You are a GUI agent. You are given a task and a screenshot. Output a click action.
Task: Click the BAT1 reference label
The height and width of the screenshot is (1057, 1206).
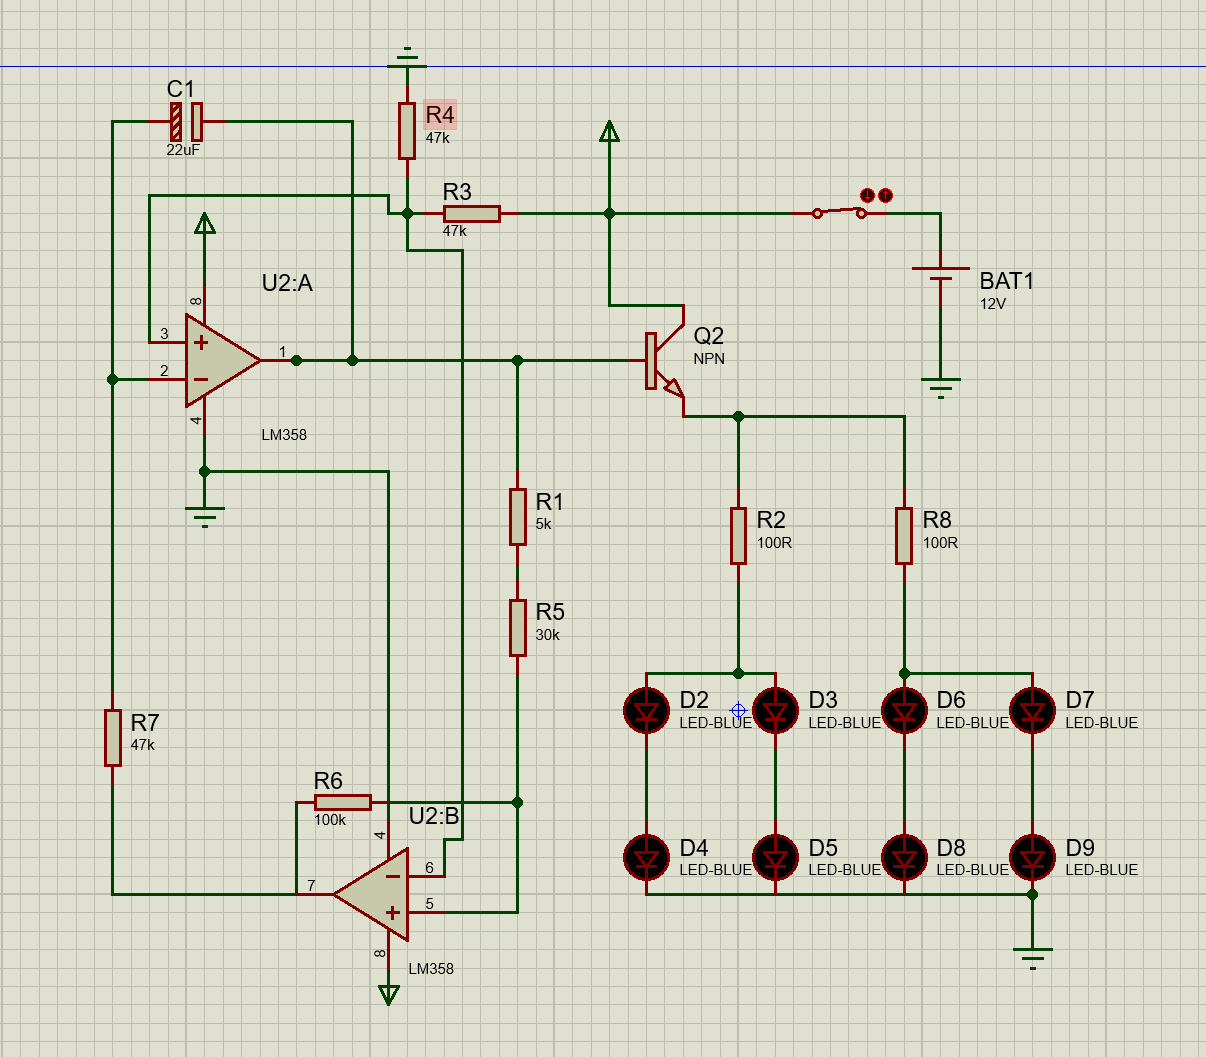coord(1006,281)
